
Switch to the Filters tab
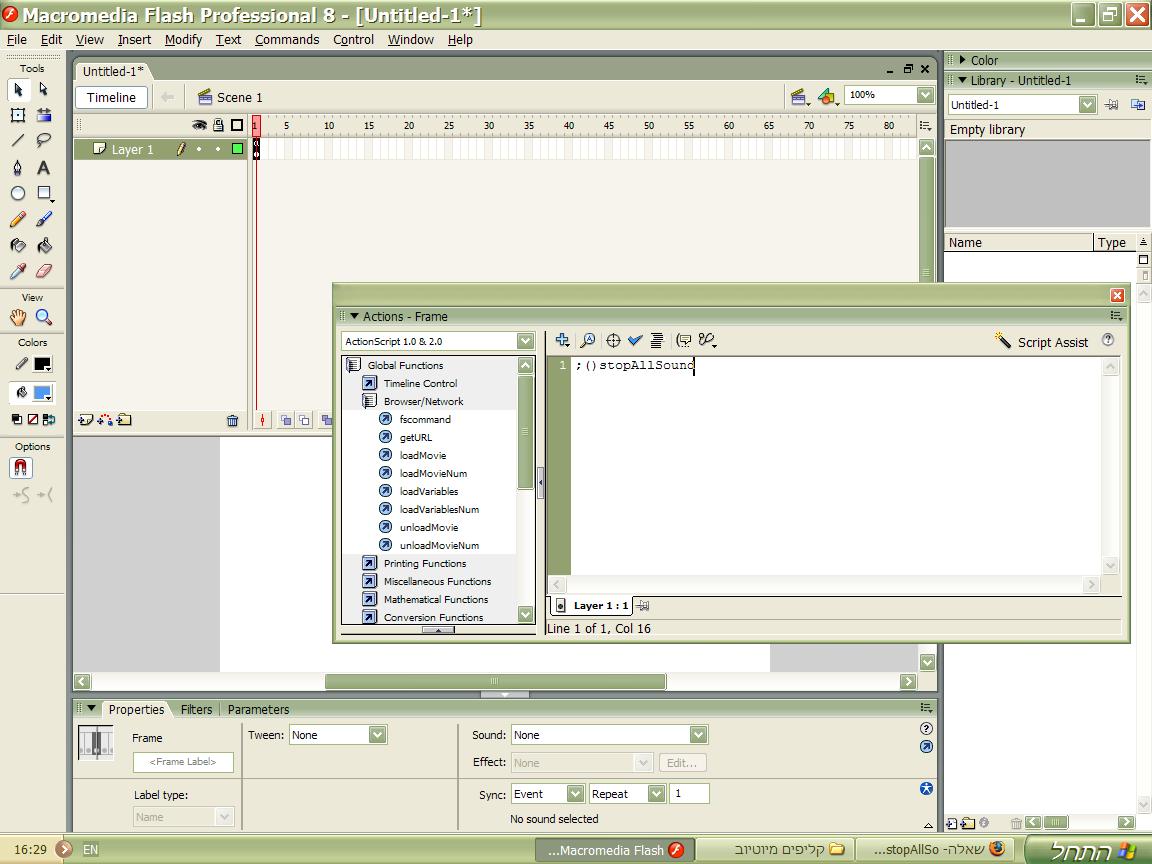click(196, 709)
